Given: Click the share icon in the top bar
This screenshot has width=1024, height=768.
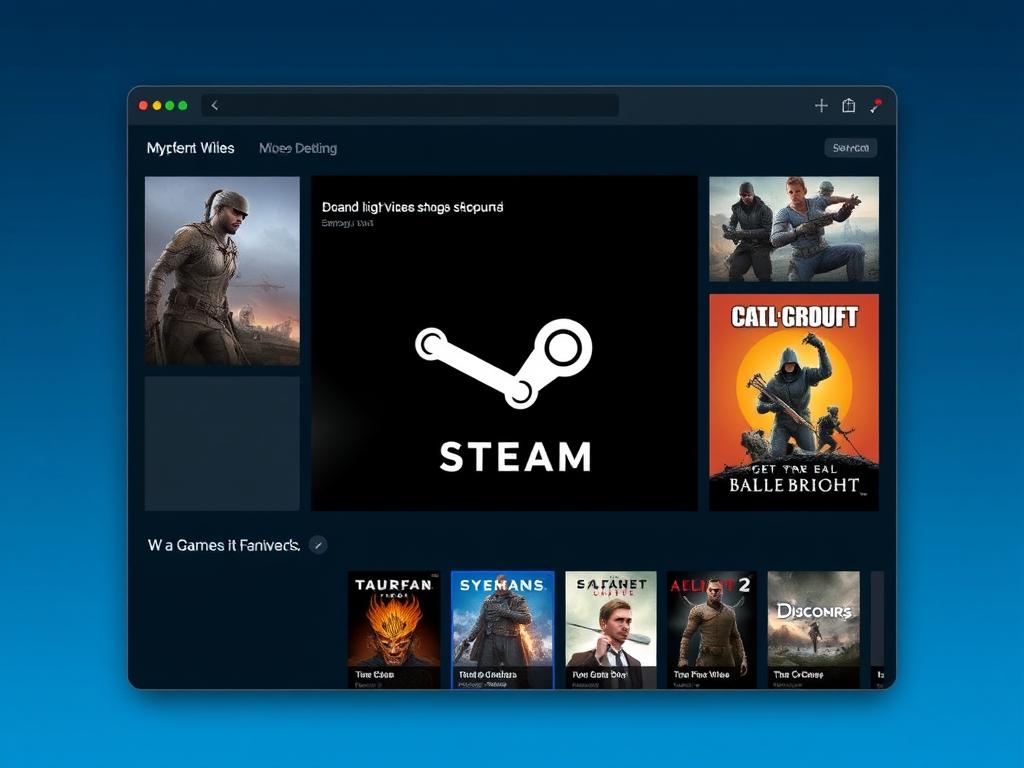Looking at the screenshot, I should [x=849, y=106].
